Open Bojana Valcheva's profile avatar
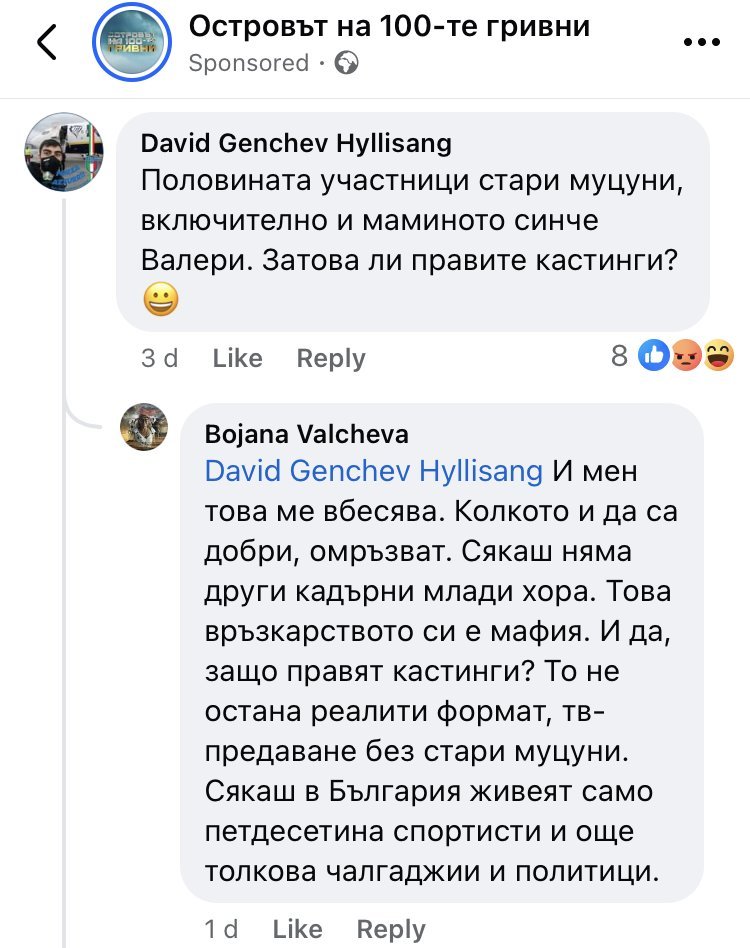This screenshot has width=750, height=948. [145, 428]
